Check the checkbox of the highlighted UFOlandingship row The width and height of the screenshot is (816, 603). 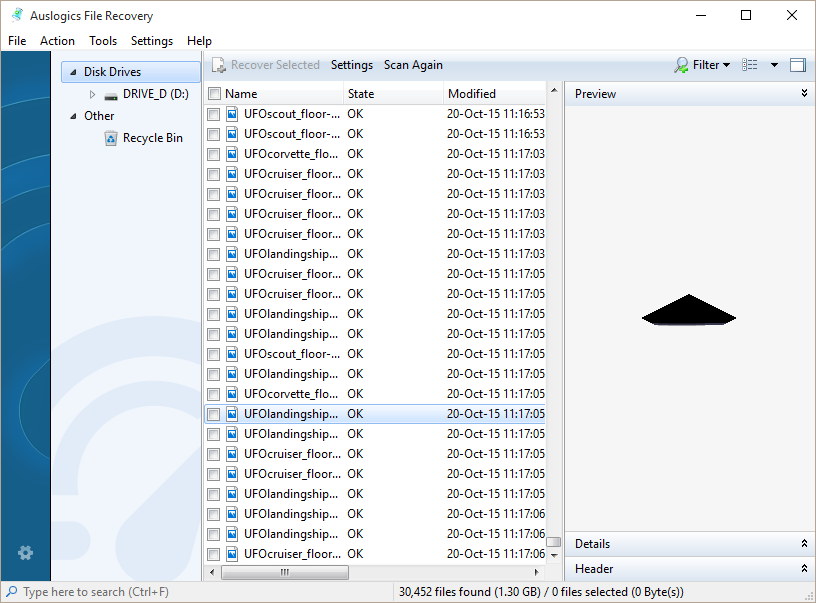pos(214,413)
